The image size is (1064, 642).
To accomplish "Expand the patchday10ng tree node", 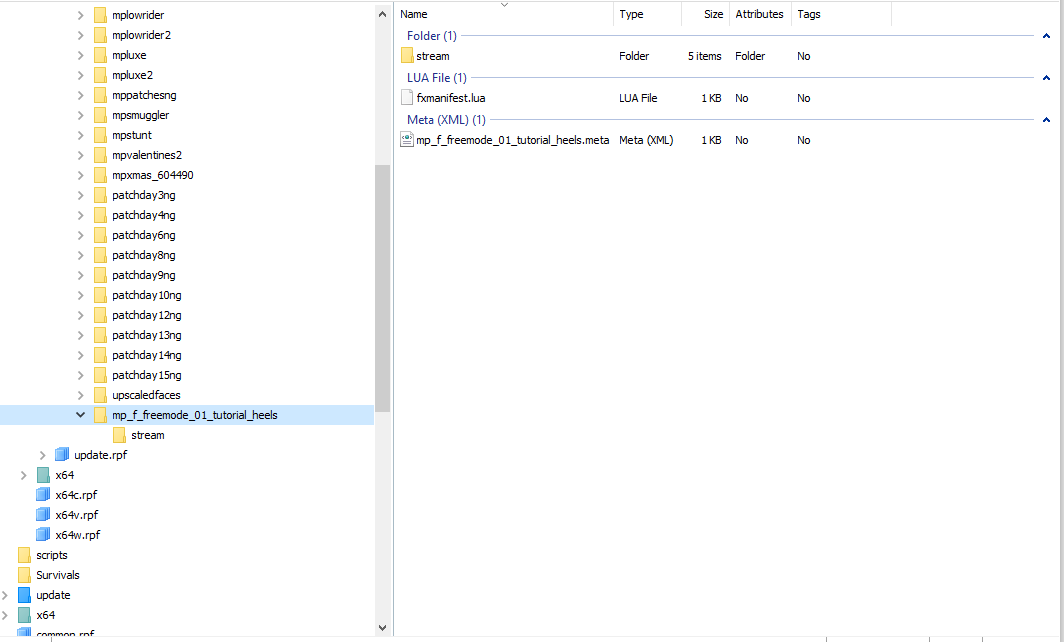I will click(80, 295).
